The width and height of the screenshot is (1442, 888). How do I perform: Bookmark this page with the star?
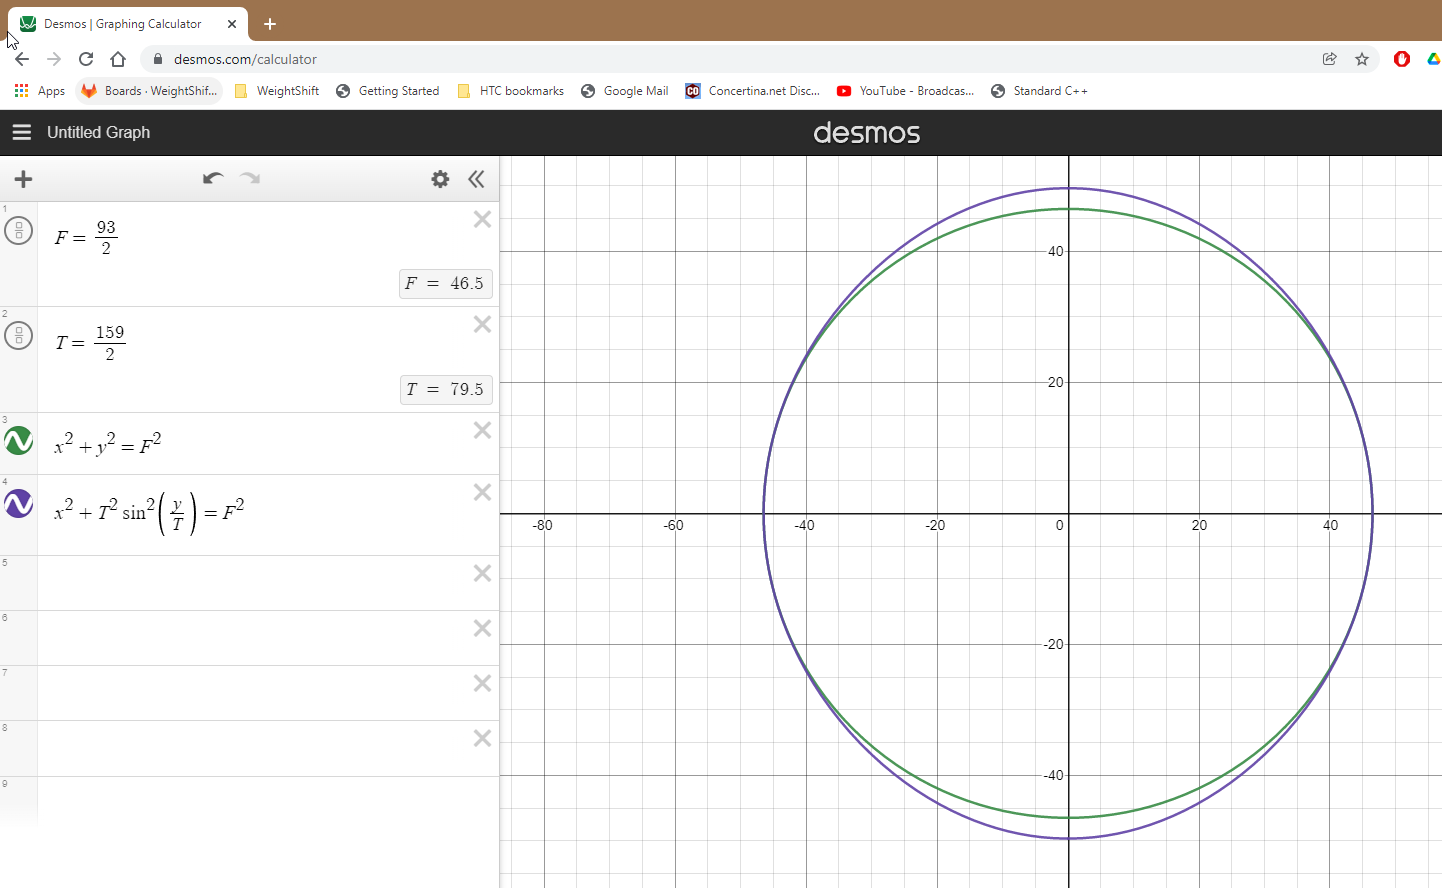click(1361, 59)
